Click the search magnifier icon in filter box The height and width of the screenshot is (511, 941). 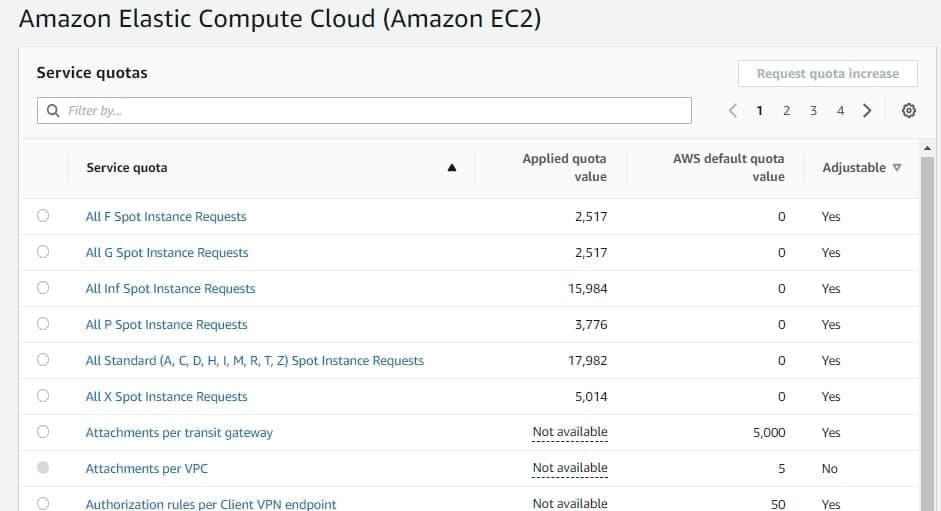click(53, 110)
